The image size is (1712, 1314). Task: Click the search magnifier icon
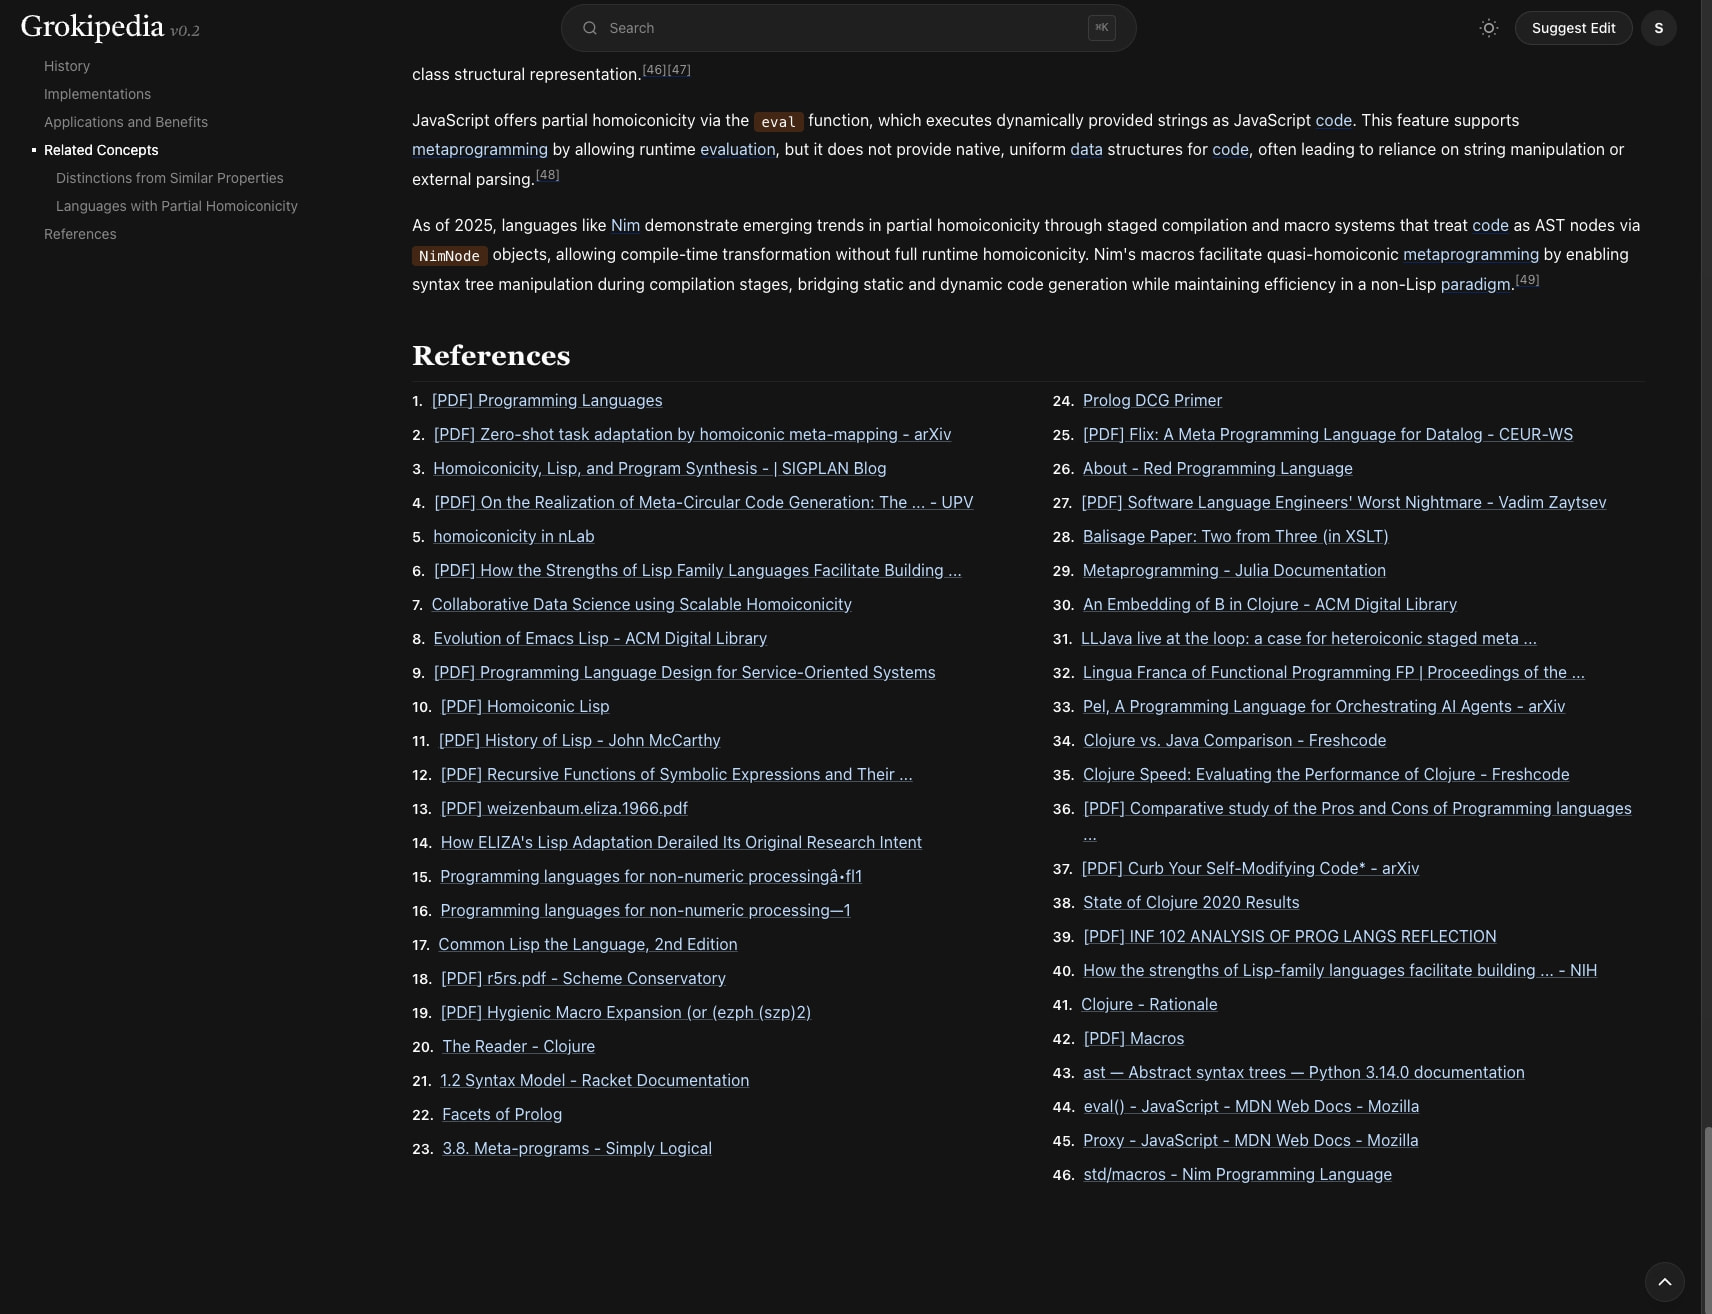pyautogui.click(x=590, y=28)
